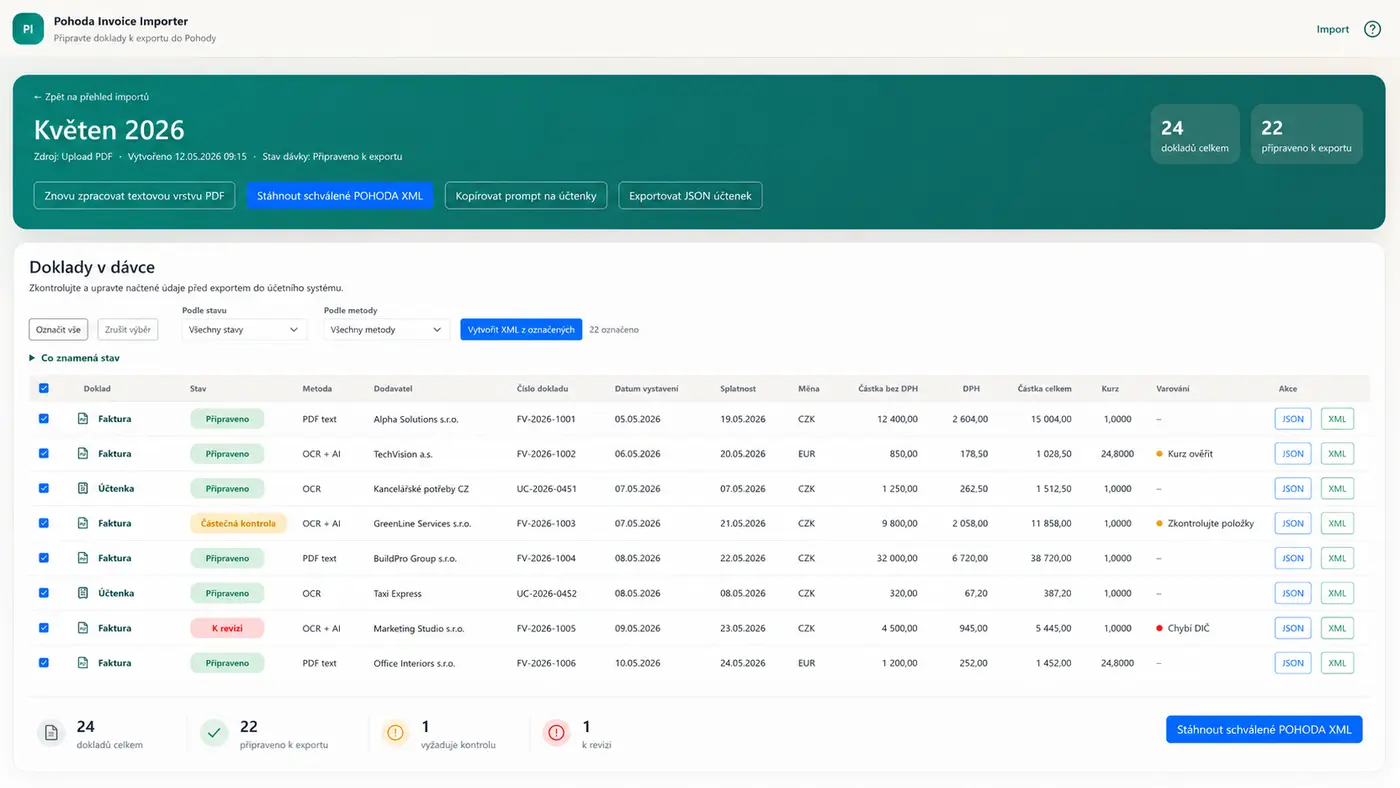Click orange dot next to Zkontrolujte položky

click(1159, 523)
